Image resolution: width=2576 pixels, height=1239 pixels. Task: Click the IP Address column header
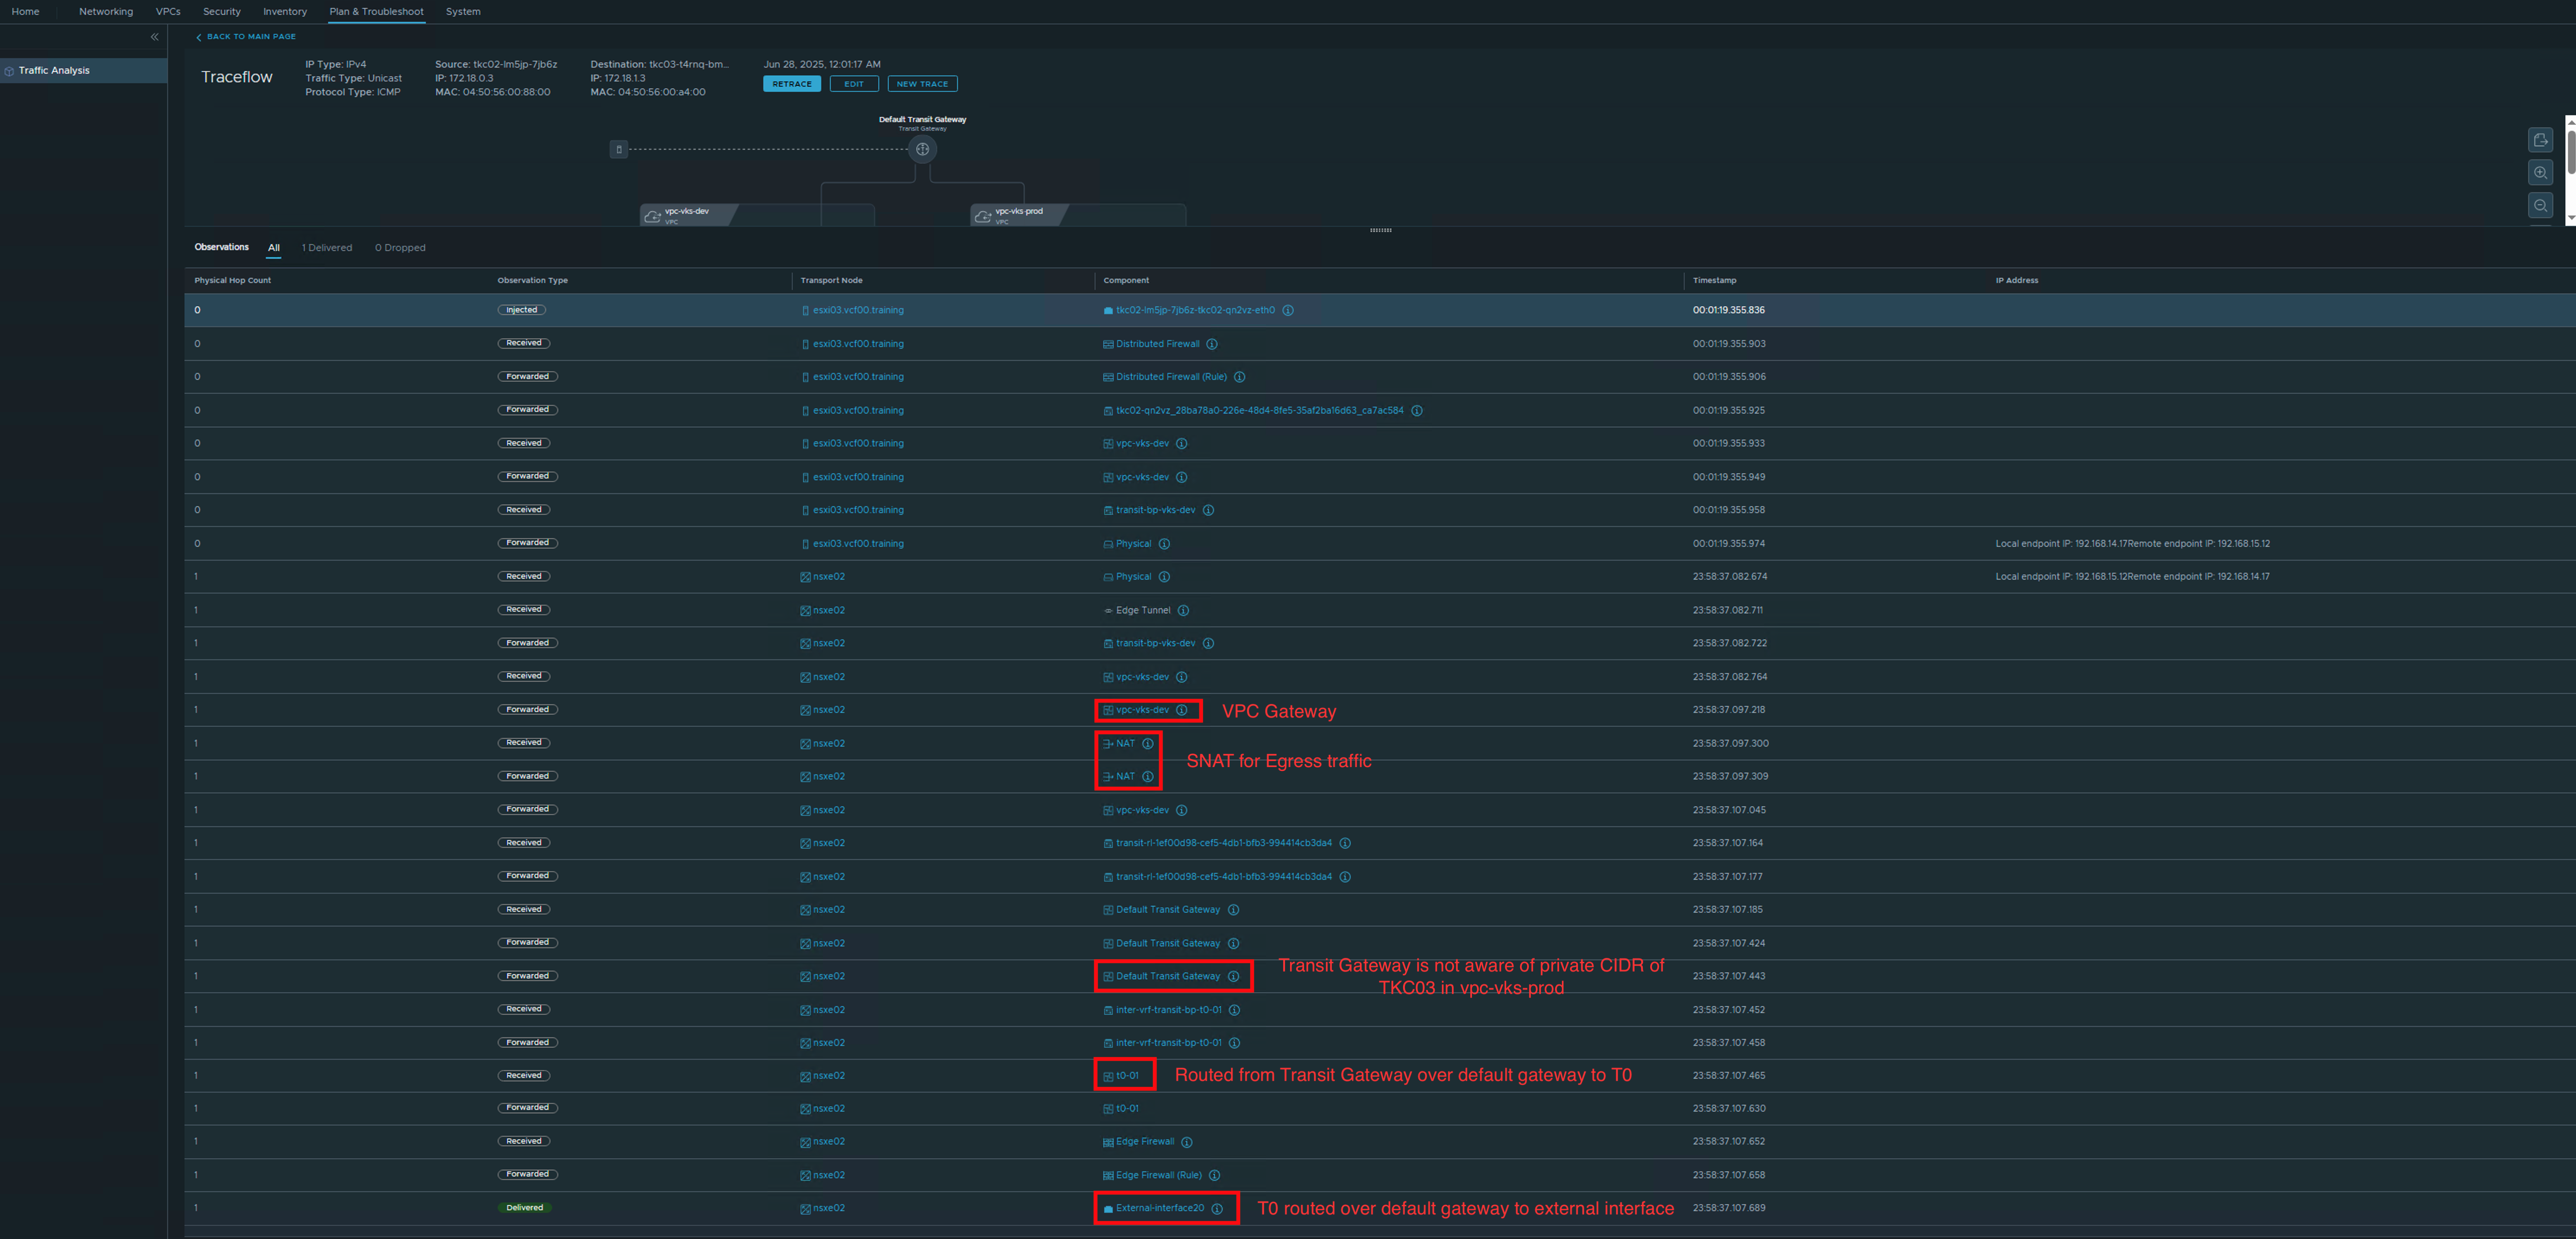(2016, 281)
